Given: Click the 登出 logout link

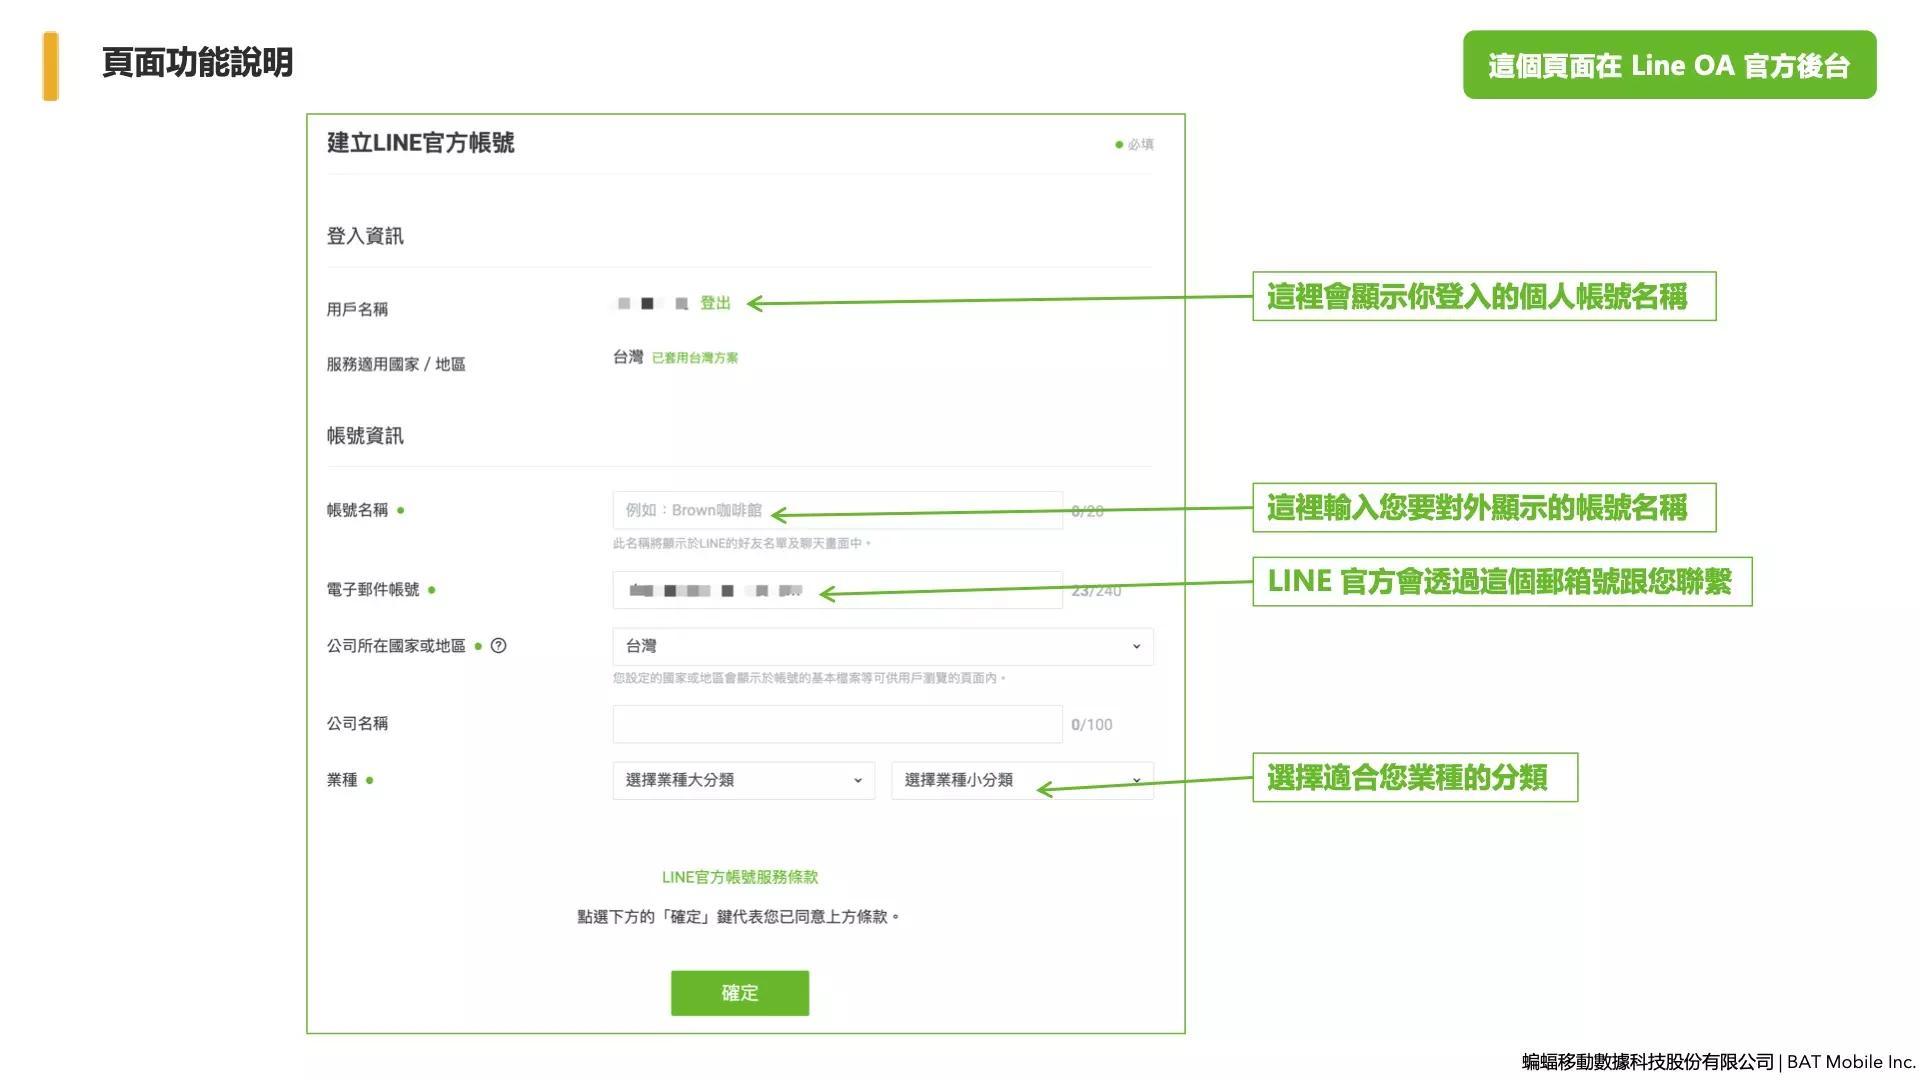Looking at the screenshot, I should click(715, 303).
